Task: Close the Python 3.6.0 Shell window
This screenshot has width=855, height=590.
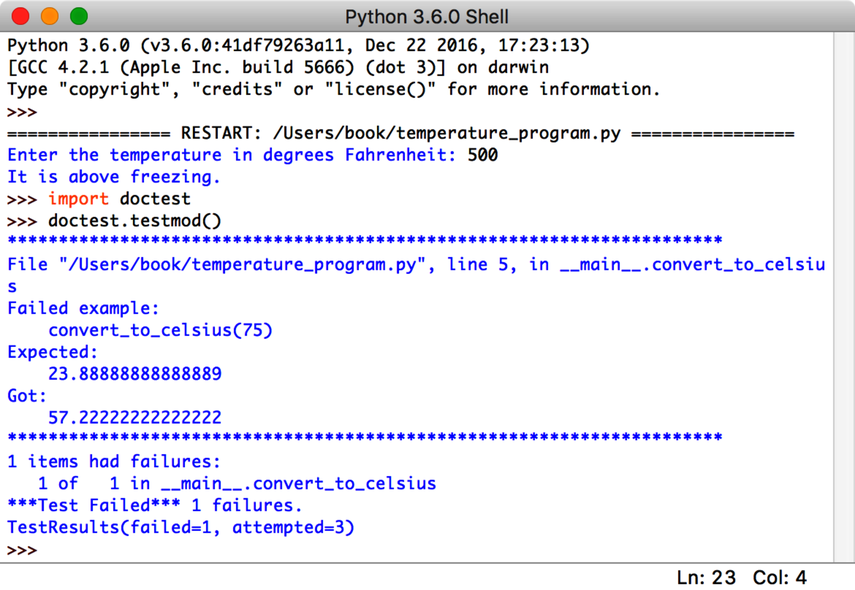Action: (21, 16)
